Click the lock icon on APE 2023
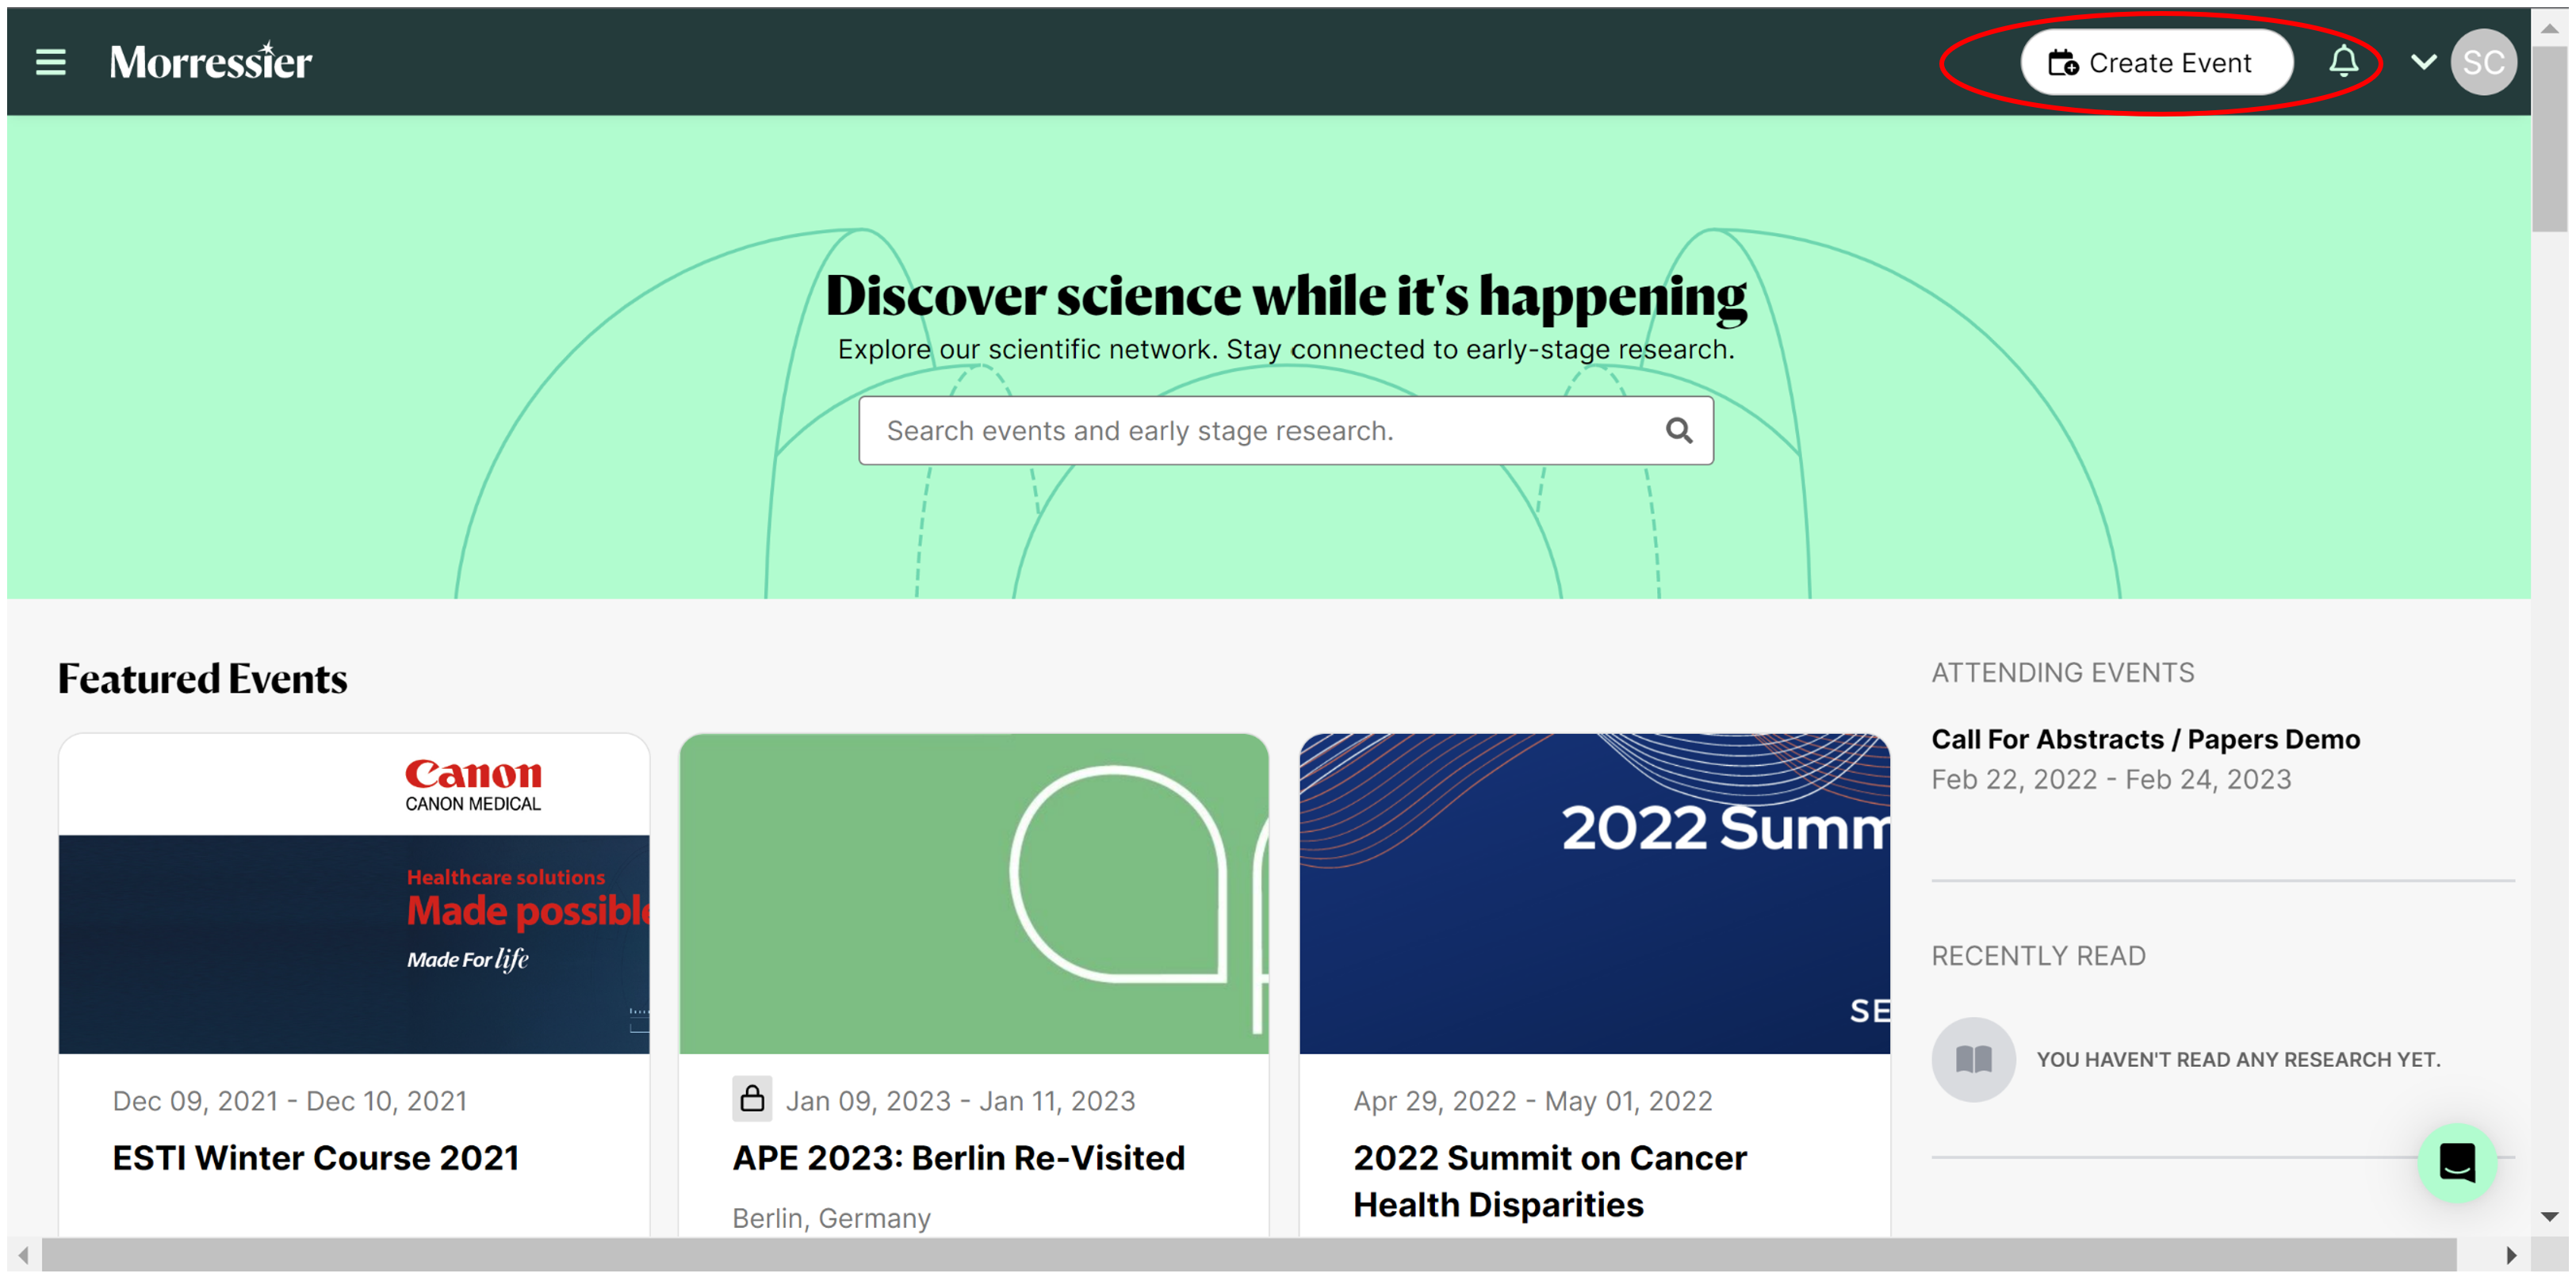 coord(752,1099)
